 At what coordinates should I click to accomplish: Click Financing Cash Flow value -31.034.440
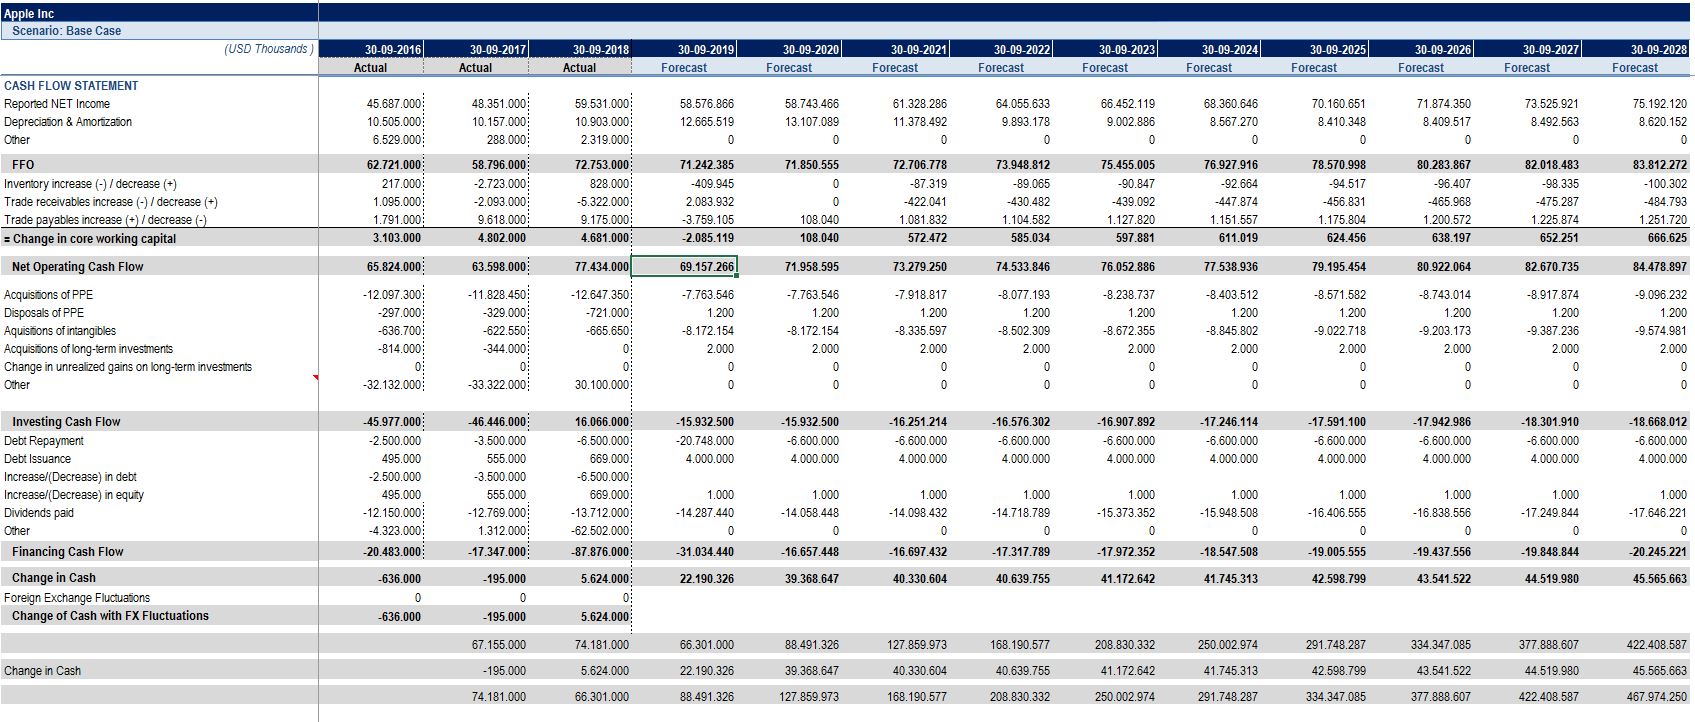coord(704,552)
